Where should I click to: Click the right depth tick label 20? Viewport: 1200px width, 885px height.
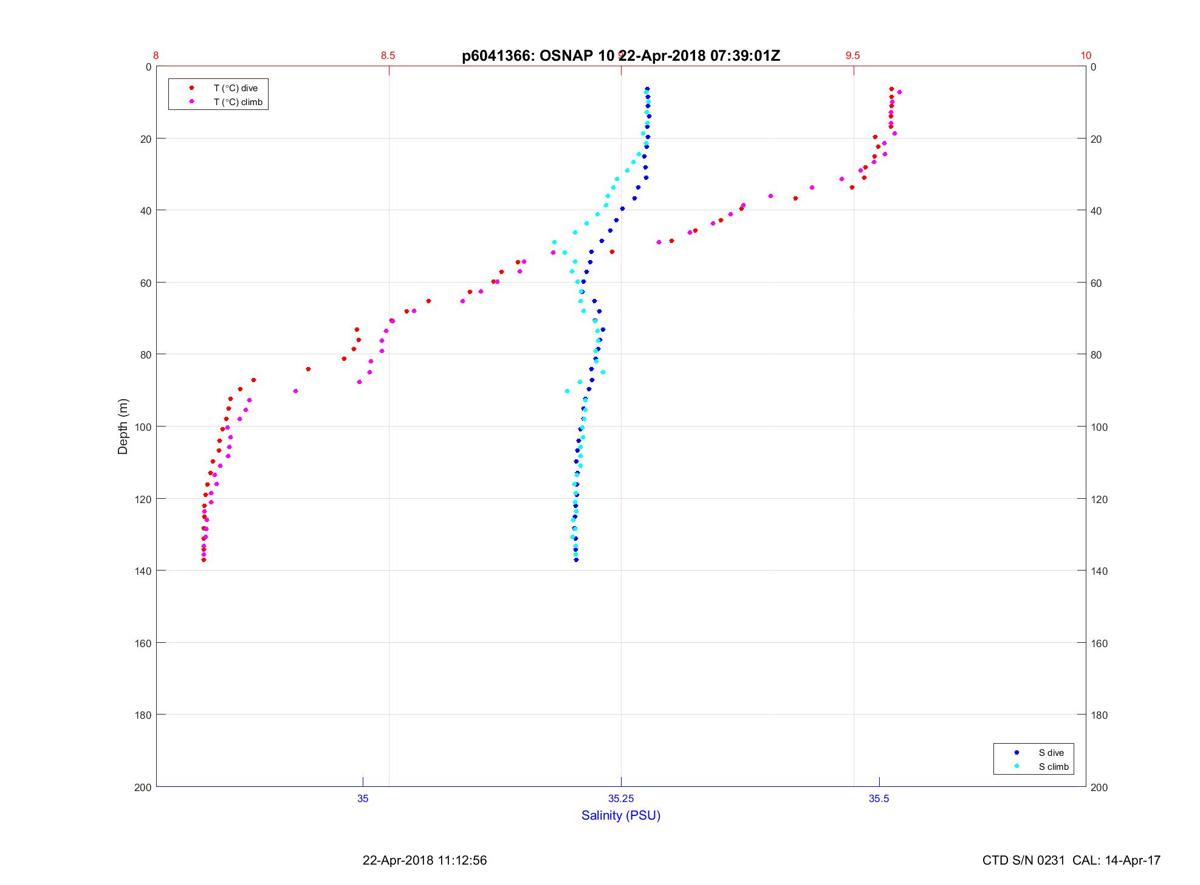coord(1097,139)
